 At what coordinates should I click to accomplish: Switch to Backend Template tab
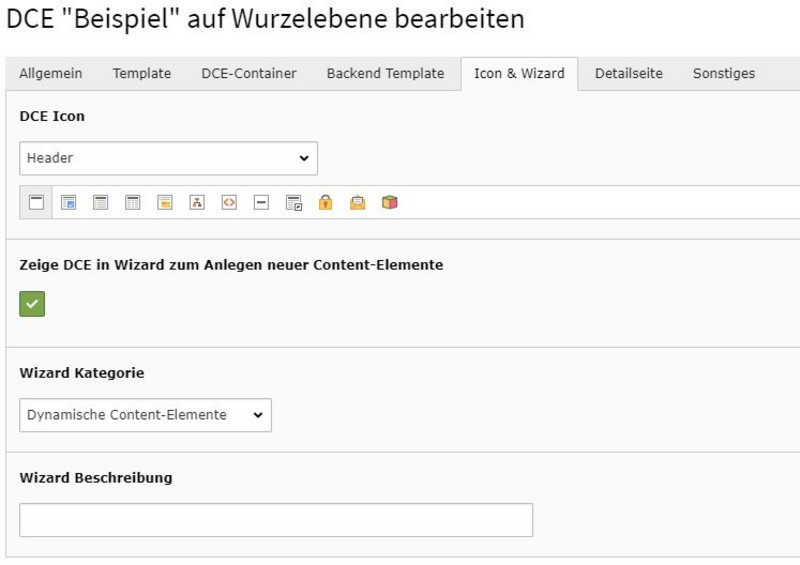pos(385,73)
